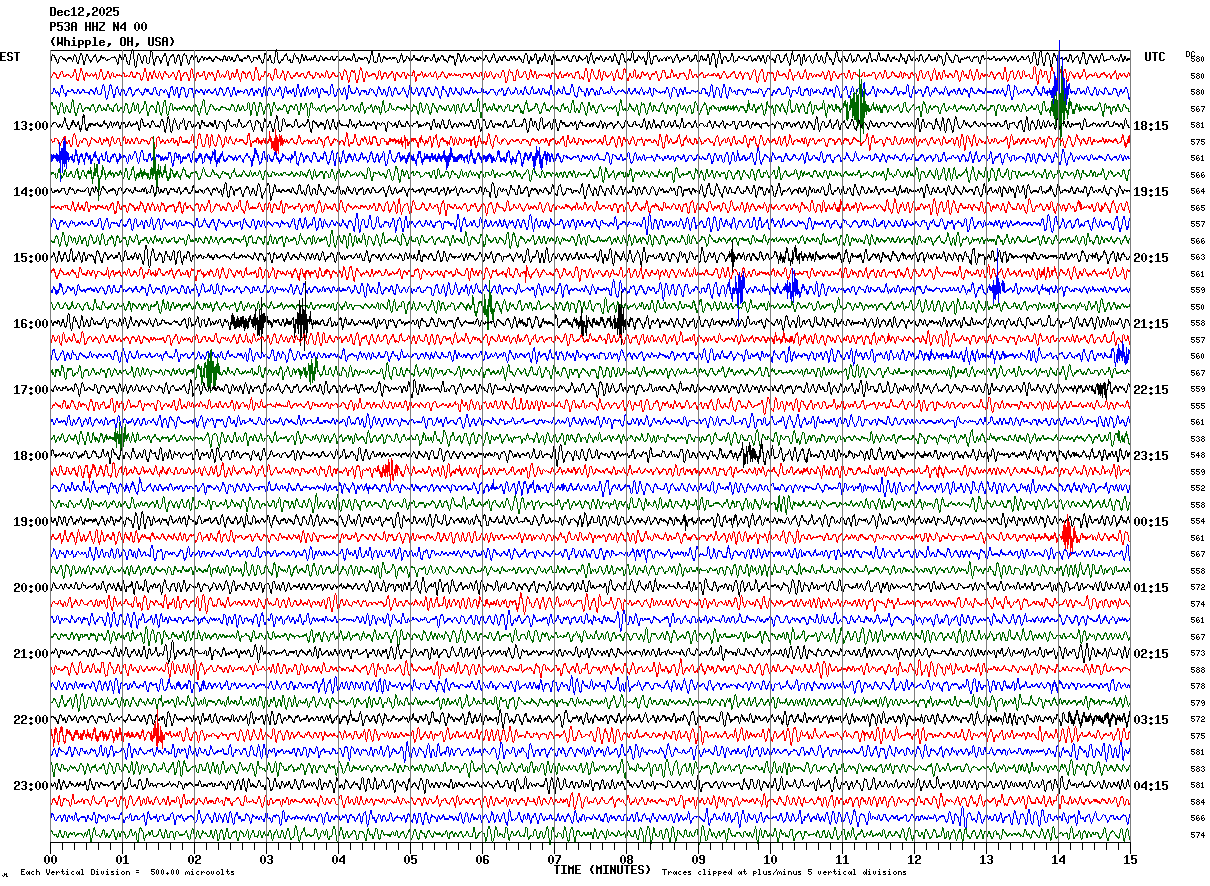
Task: Click the 'Traces clipped at plus/minus 5' note
Action: point(784,873)
